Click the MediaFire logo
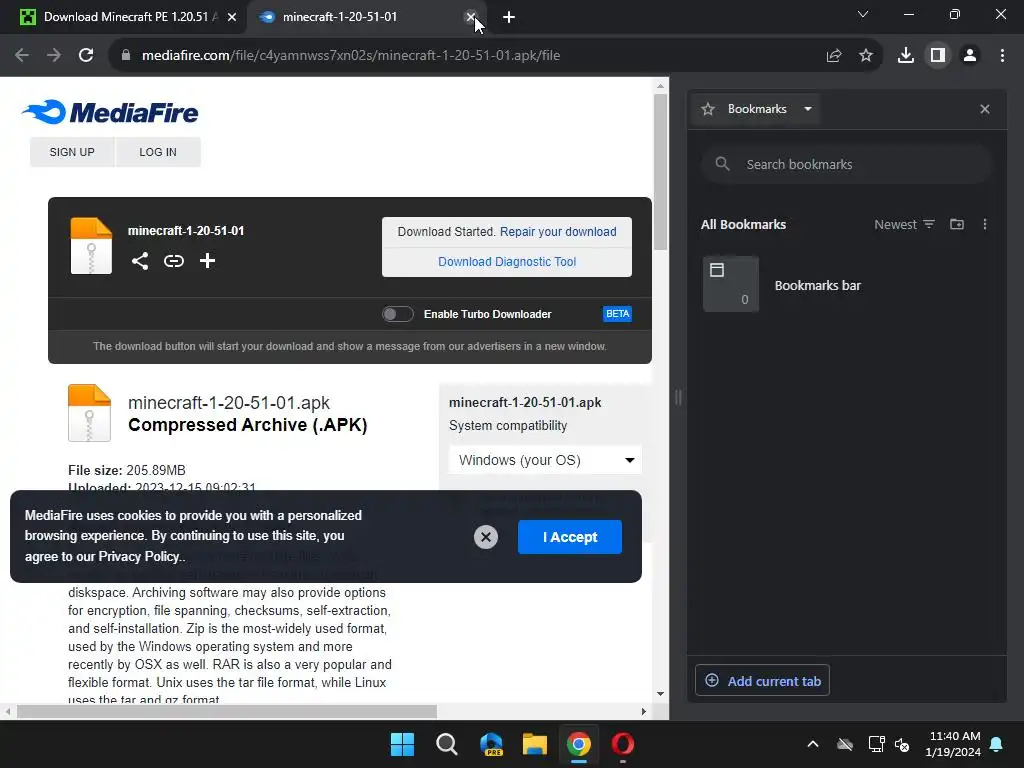The width and height of the screenshot is (1024, 768). (110, 112)
